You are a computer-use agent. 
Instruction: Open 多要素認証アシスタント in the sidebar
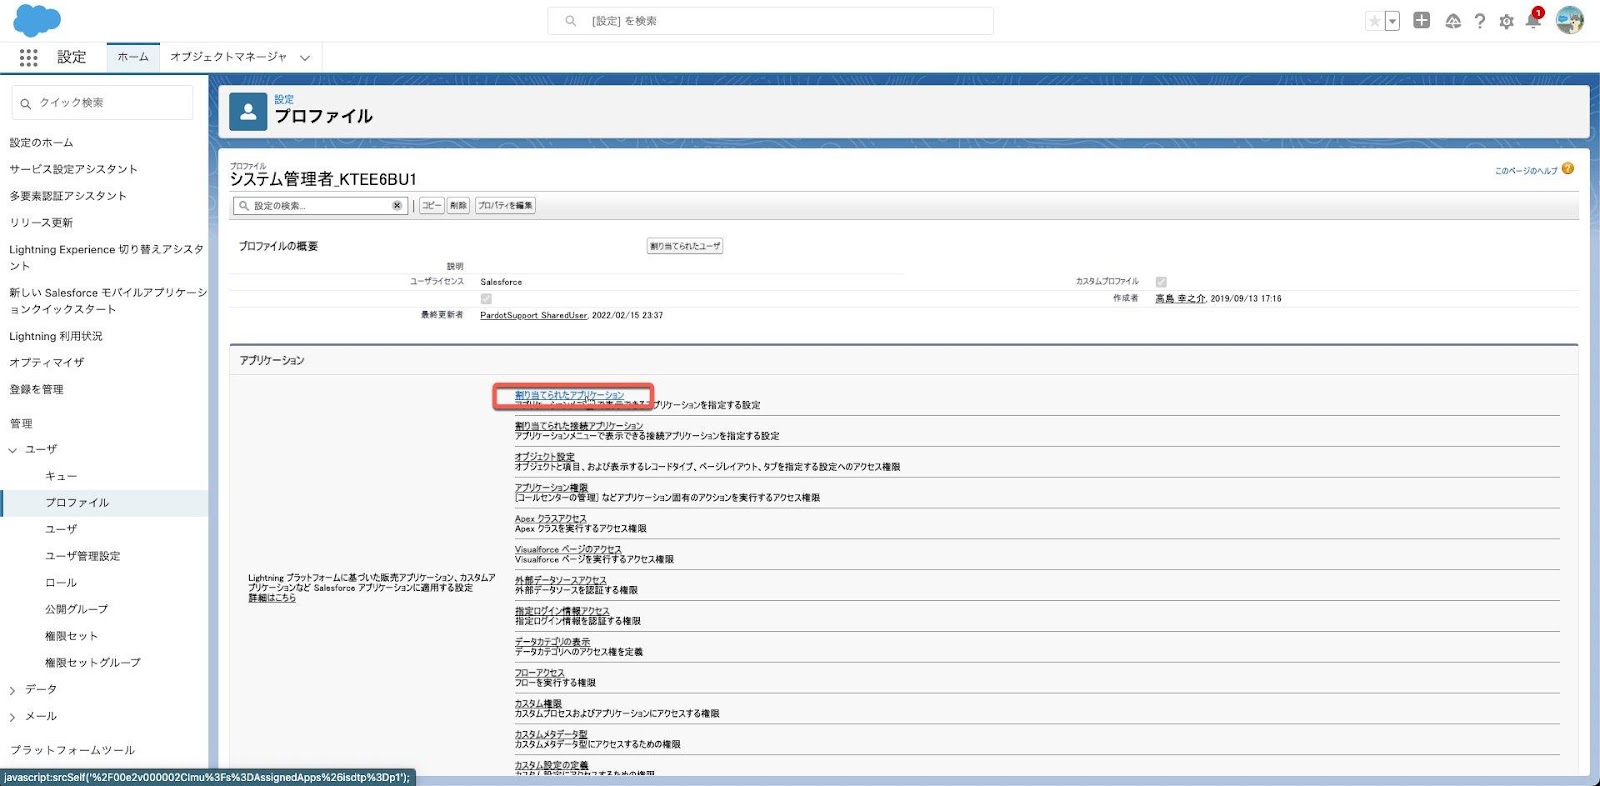(x=68, y=196)
